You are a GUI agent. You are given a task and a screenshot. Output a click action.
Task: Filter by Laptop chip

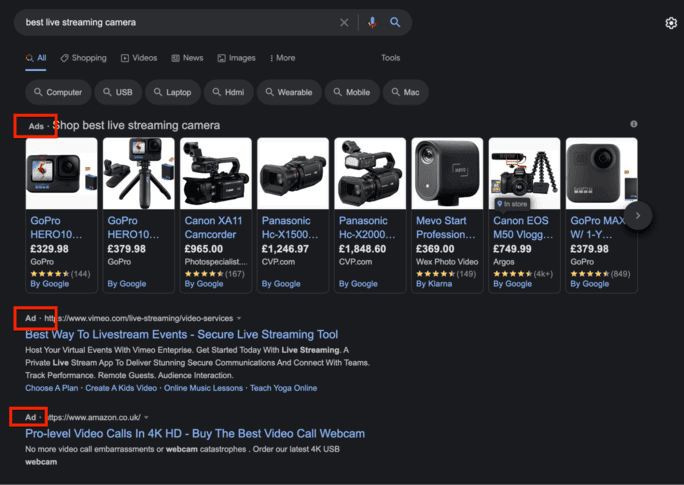coord(173,92)
